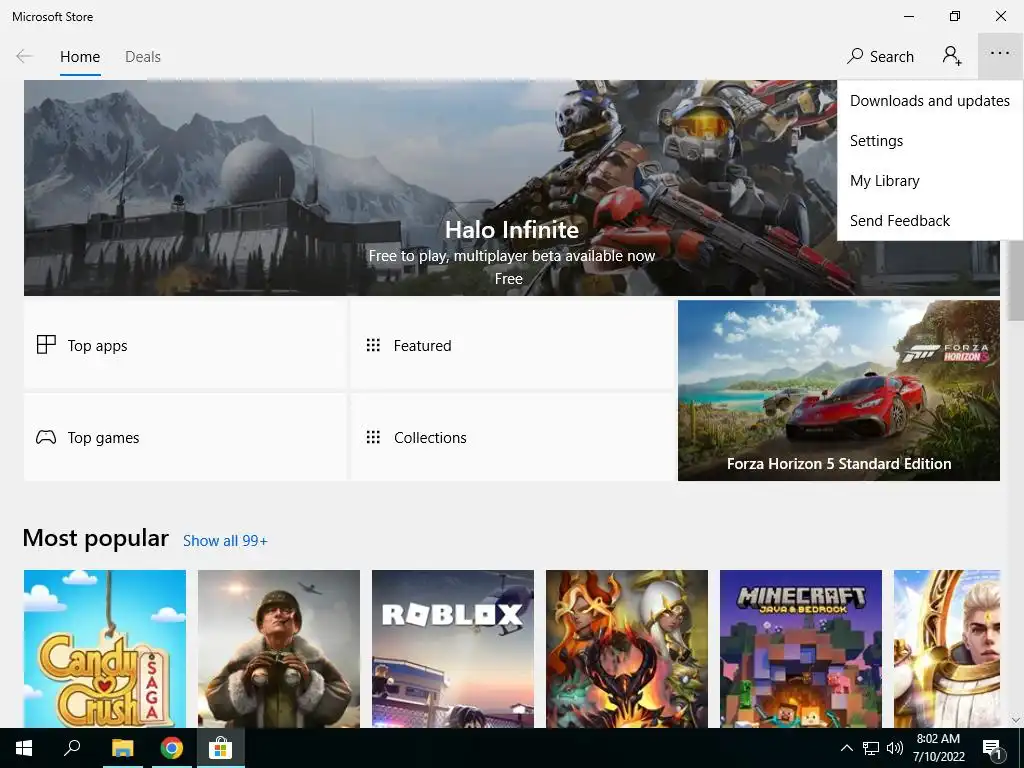Click the Featured dots icon

(x=373, y=345)
